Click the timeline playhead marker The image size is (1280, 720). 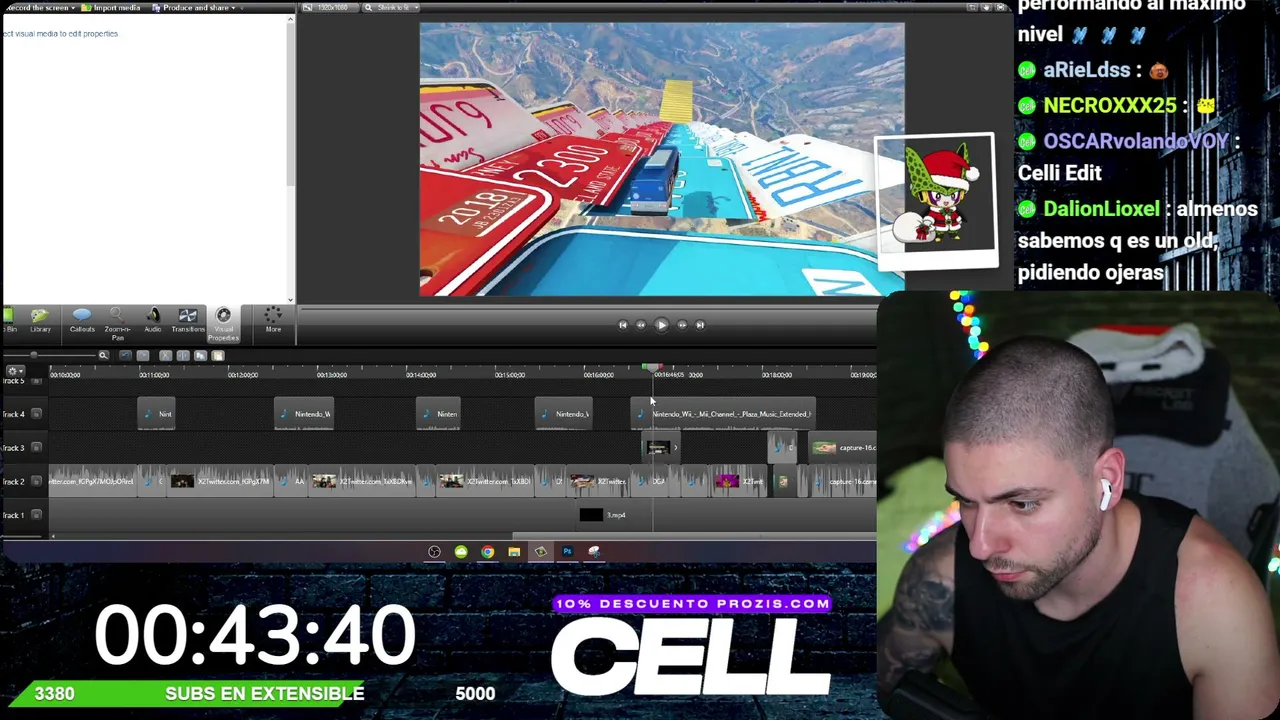pyautogui.click(x=652, y=369)
